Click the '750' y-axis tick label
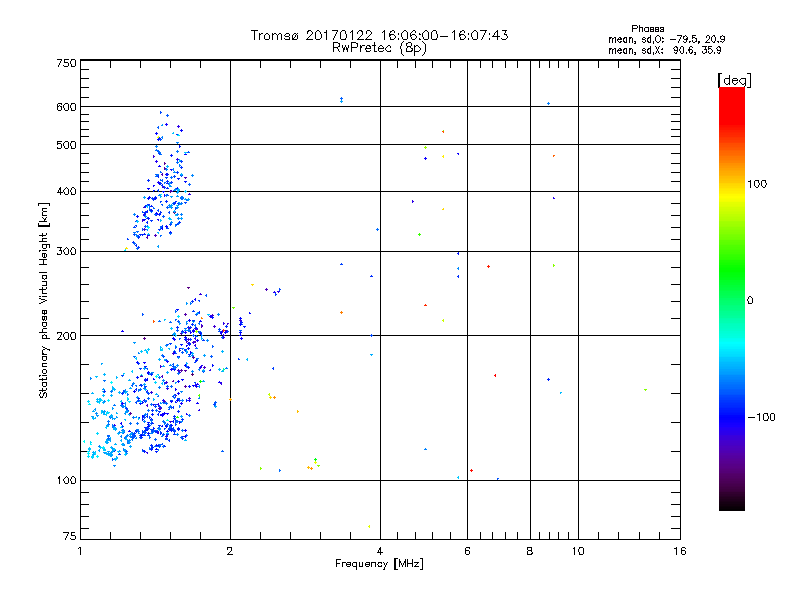The height and width of the screenshot is (600, 800). click(66, 63)
